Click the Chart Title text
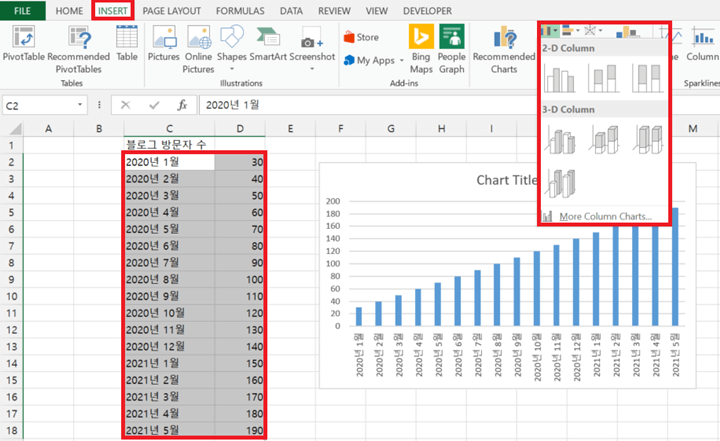This screenshot has width=720, height=441. tap(506, 180)
